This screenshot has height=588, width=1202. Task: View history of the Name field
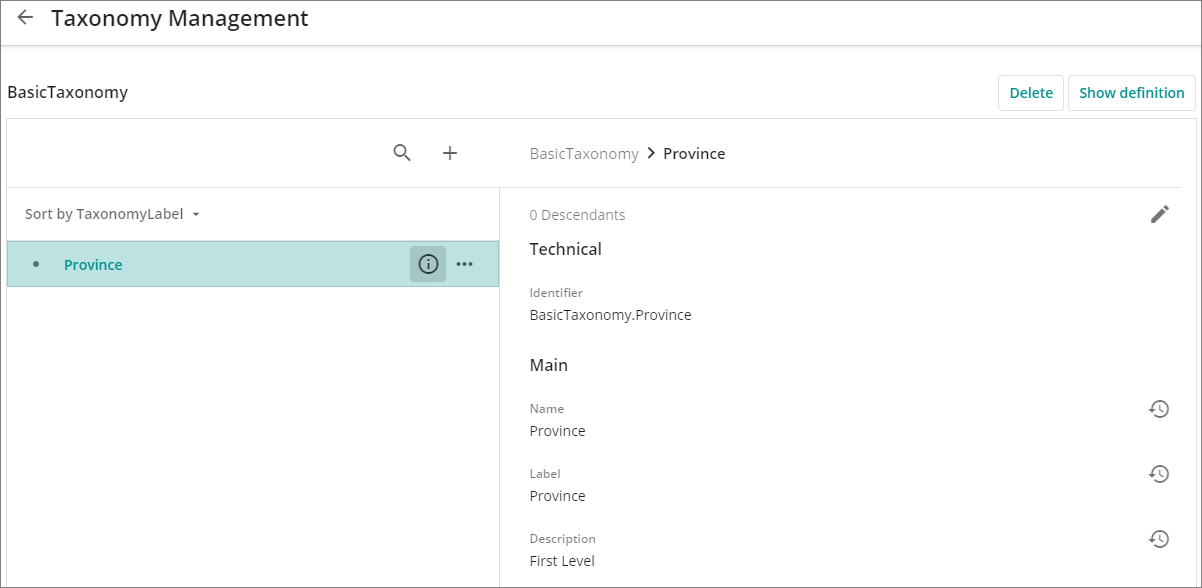click(x=1159, y=409)
